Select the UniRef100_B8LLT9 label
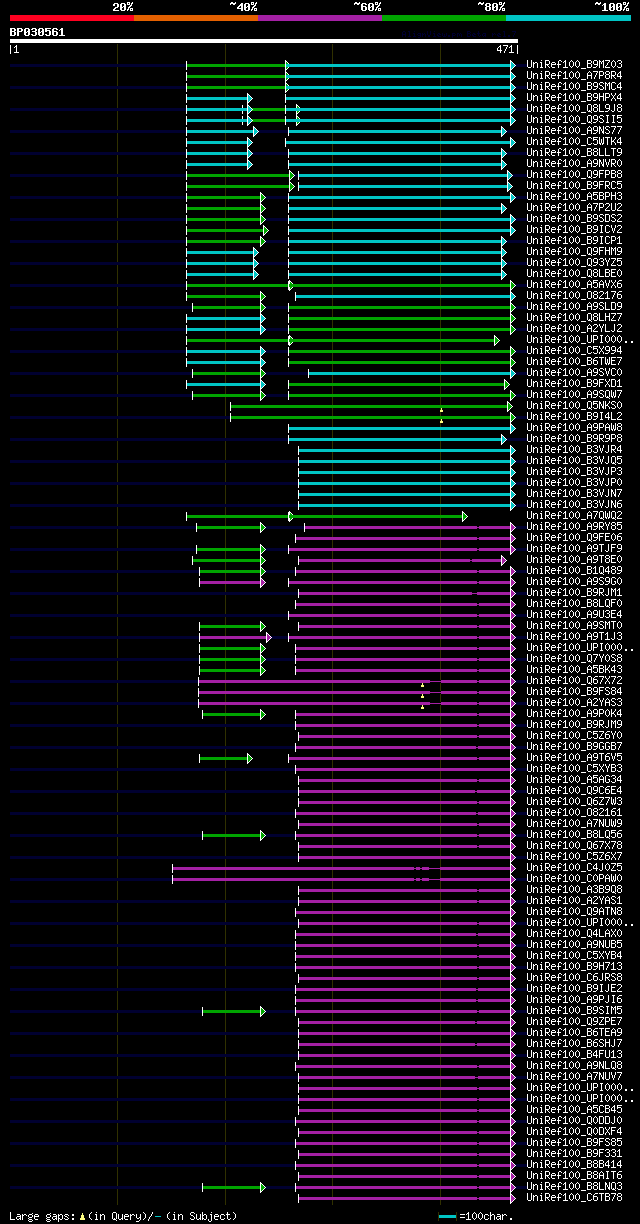 coord(574,153)
